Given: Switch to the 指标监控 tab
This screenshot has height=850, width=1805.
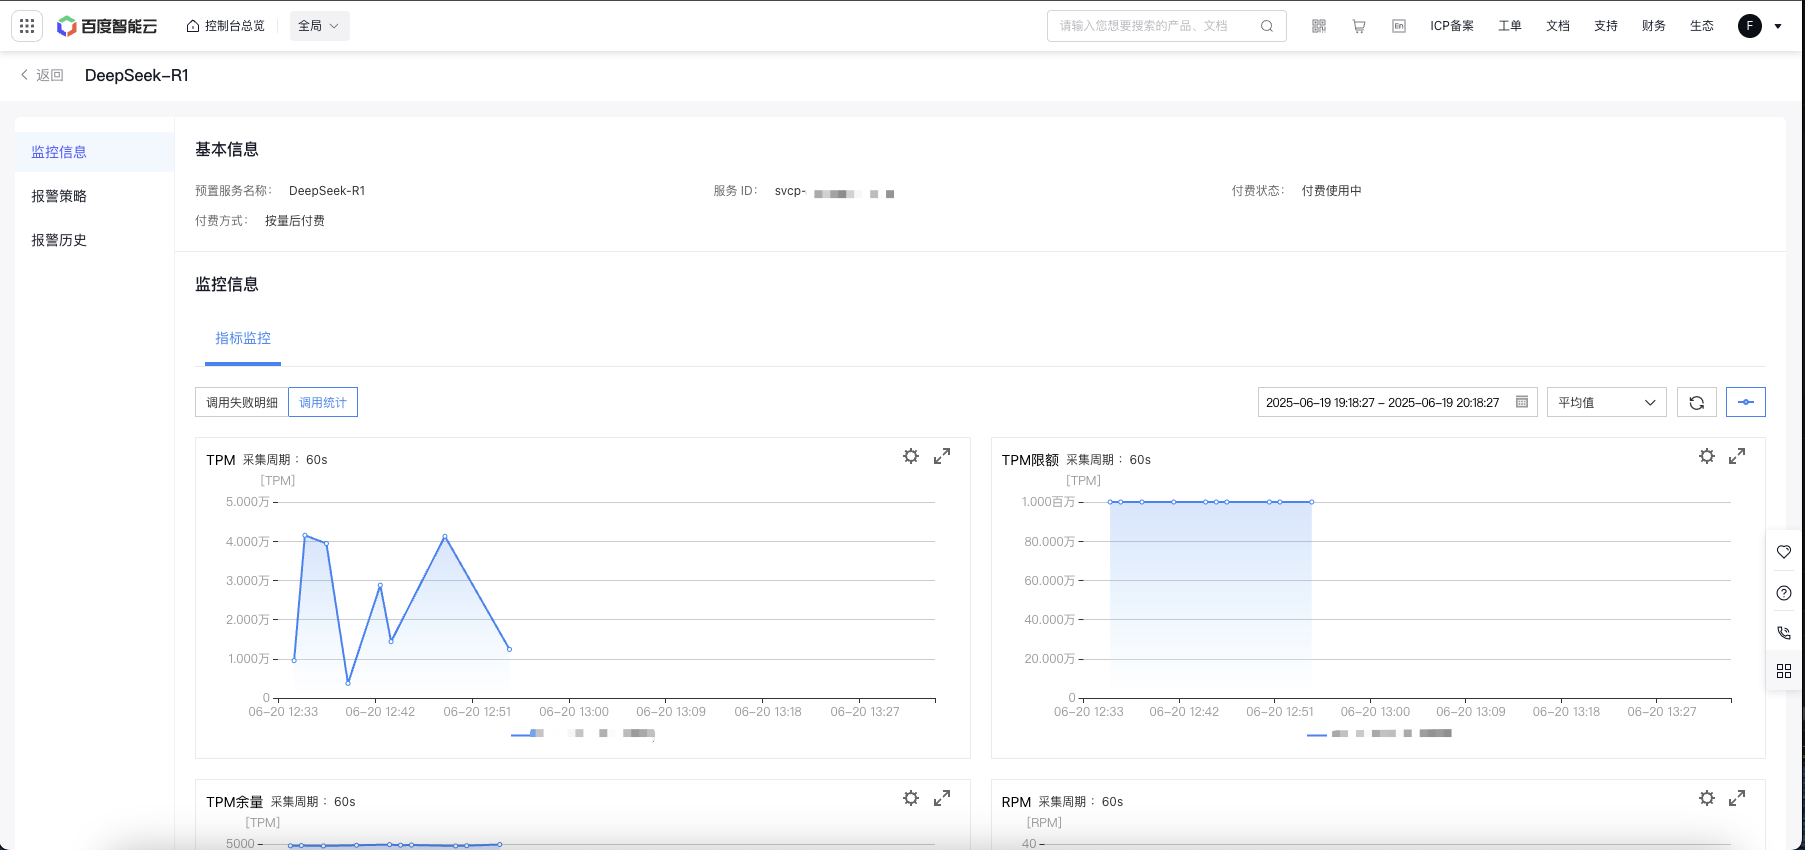Looking at the screenshot, I should coord(243,338).
